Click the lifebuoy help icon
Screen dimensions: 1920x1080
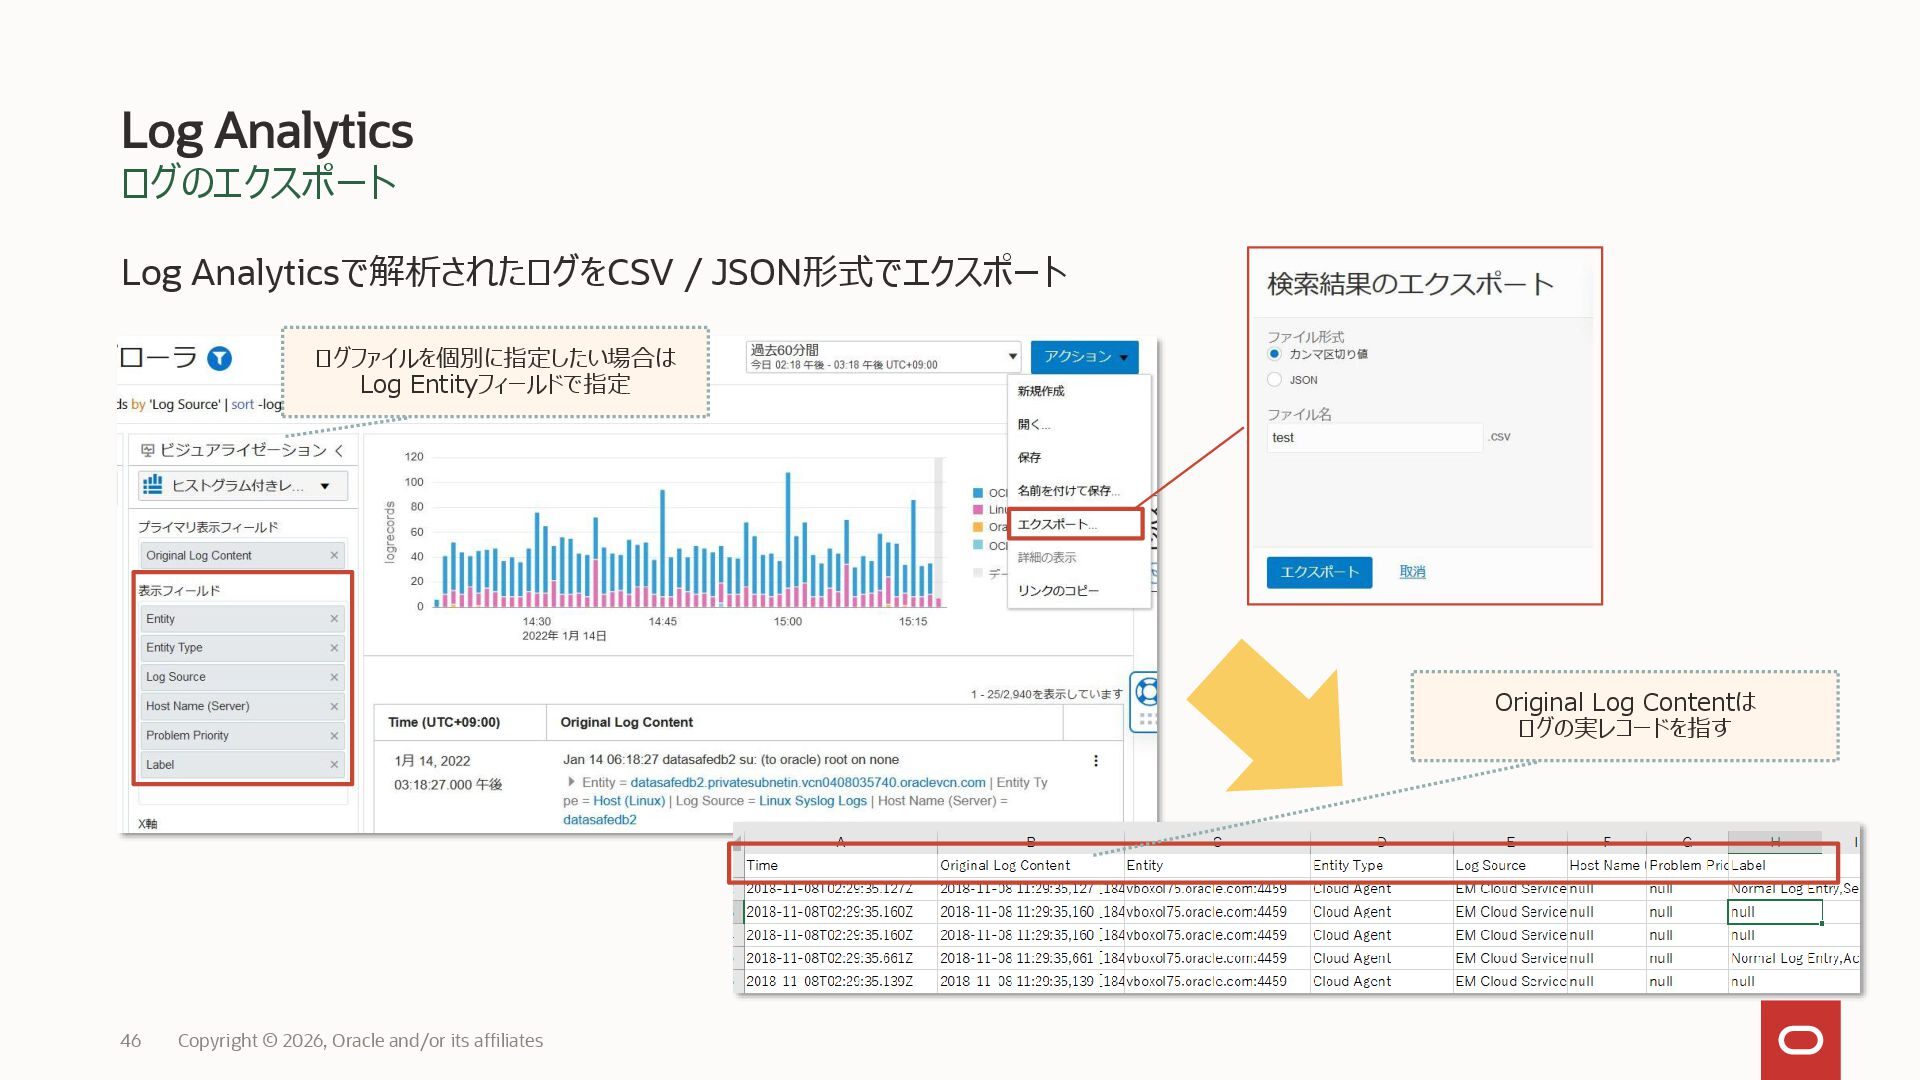pos(1147,690)
